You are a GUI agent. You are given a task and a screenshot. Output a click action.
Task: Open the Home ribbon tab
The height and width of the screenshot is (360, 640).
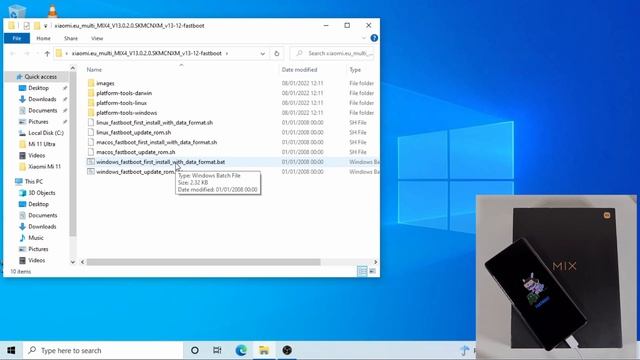pyautogui.click(x=43, y=38)
